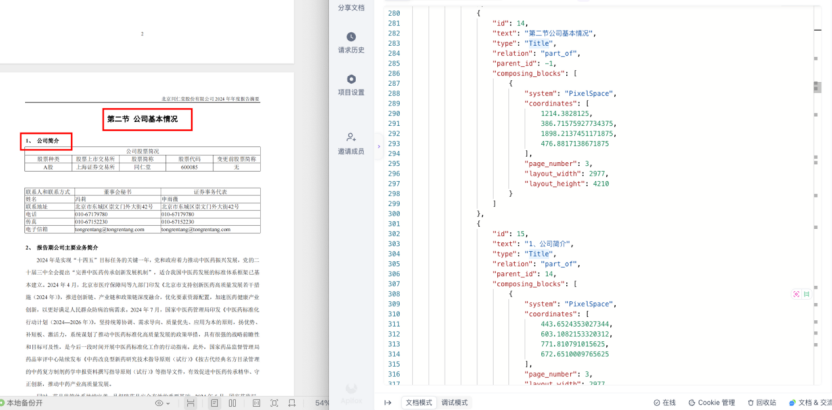Click the JSON viewer vertical scrollbar thumb
The image size is (832, 410).
pyautogui.click(x=818, y=87)
